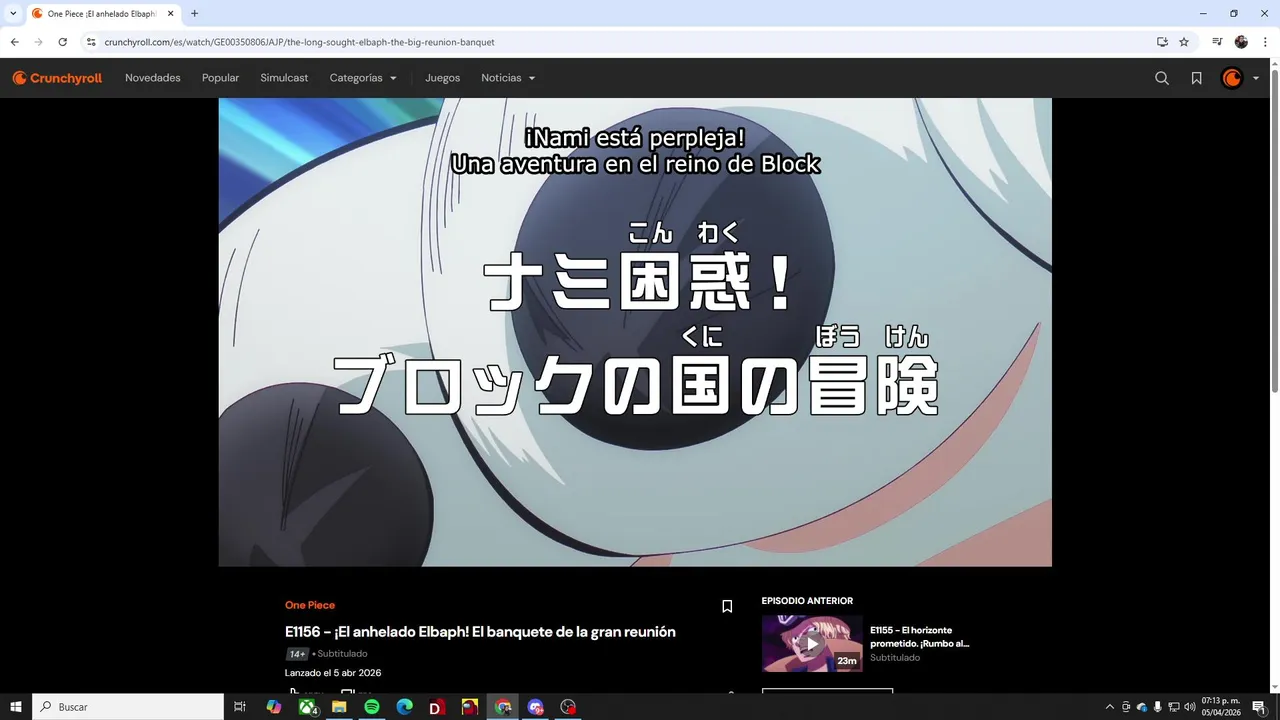This screenshot has height=720, width=1280.
Task: Open Chrome profile avatar
Action: 1241,42
